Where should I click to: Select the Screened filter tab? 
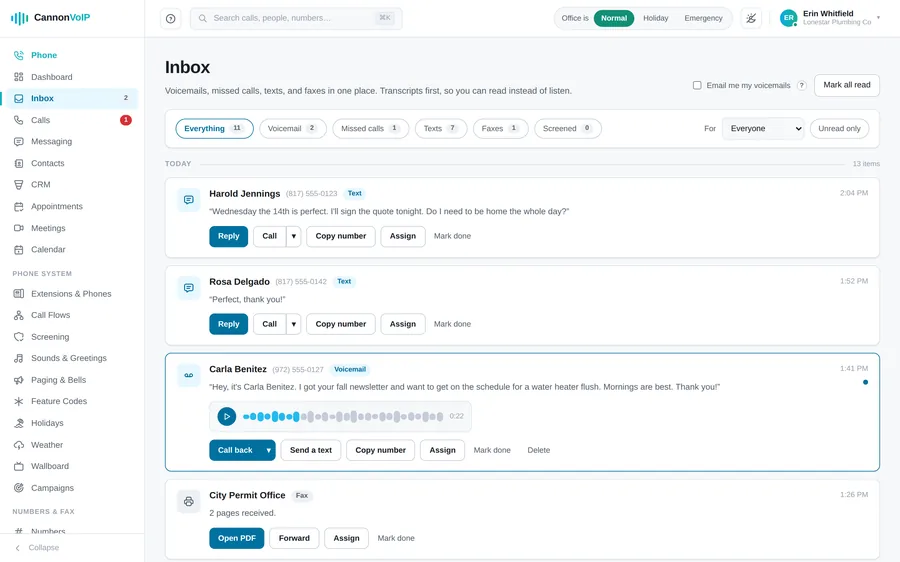568,129
